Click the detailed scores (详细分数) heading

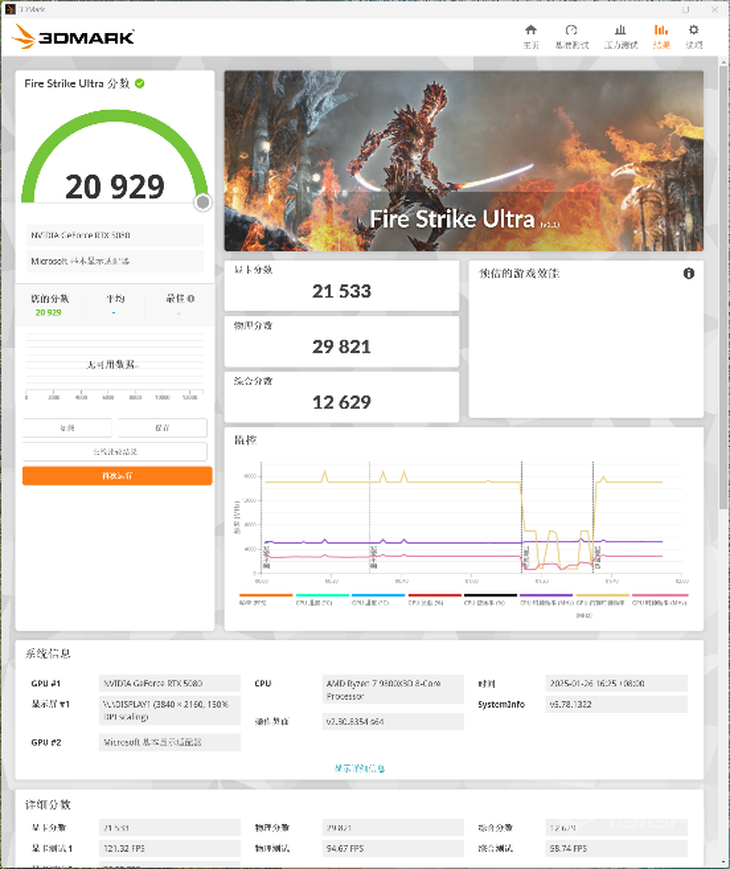point(48,805)
